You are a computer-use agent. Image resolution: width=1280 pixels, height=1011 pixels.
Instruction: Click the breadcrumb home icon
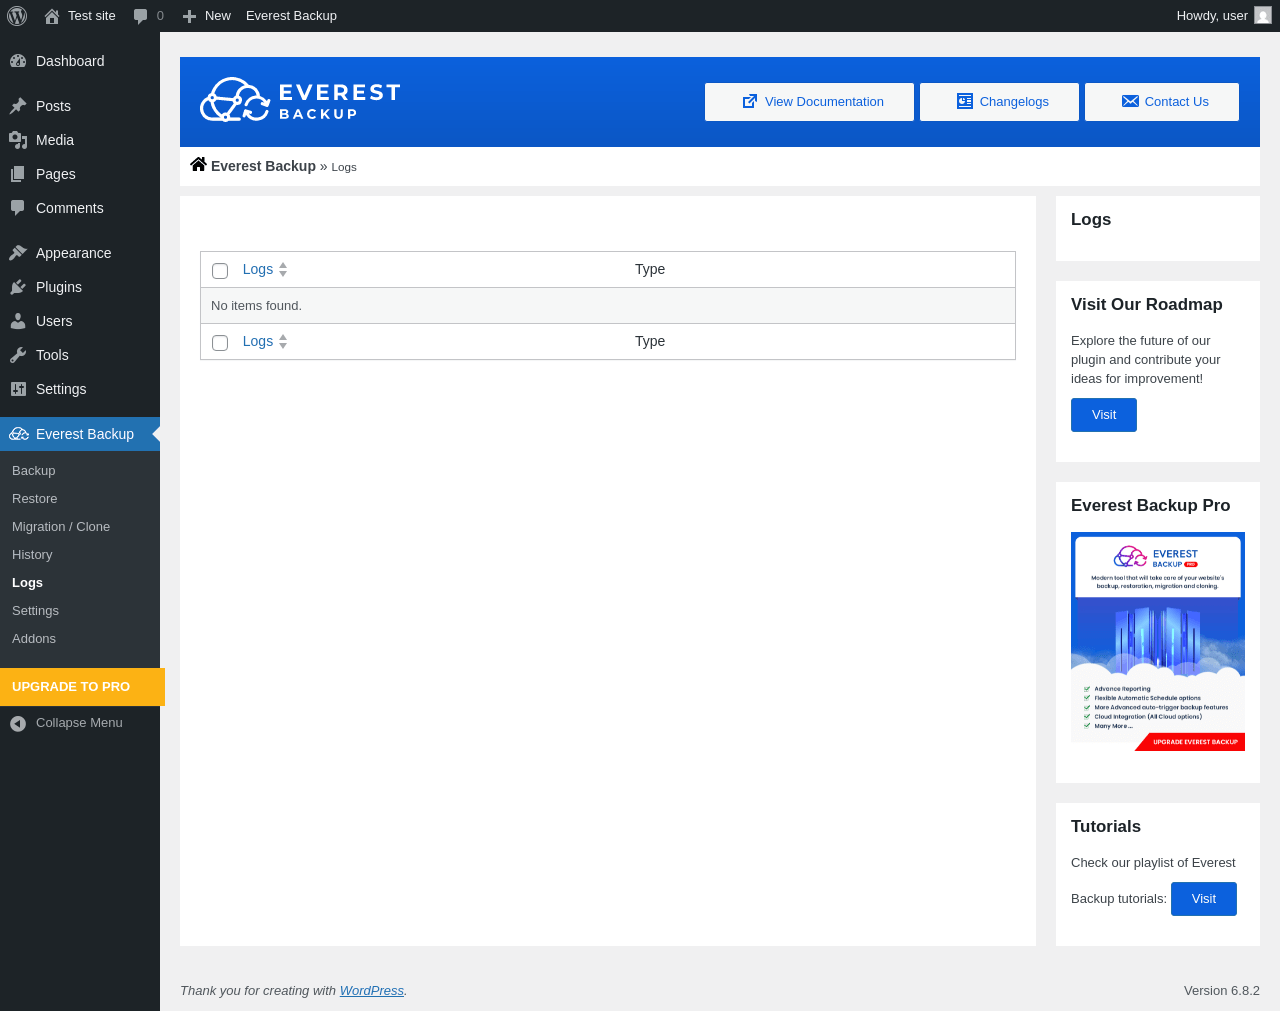pos(199,164)
